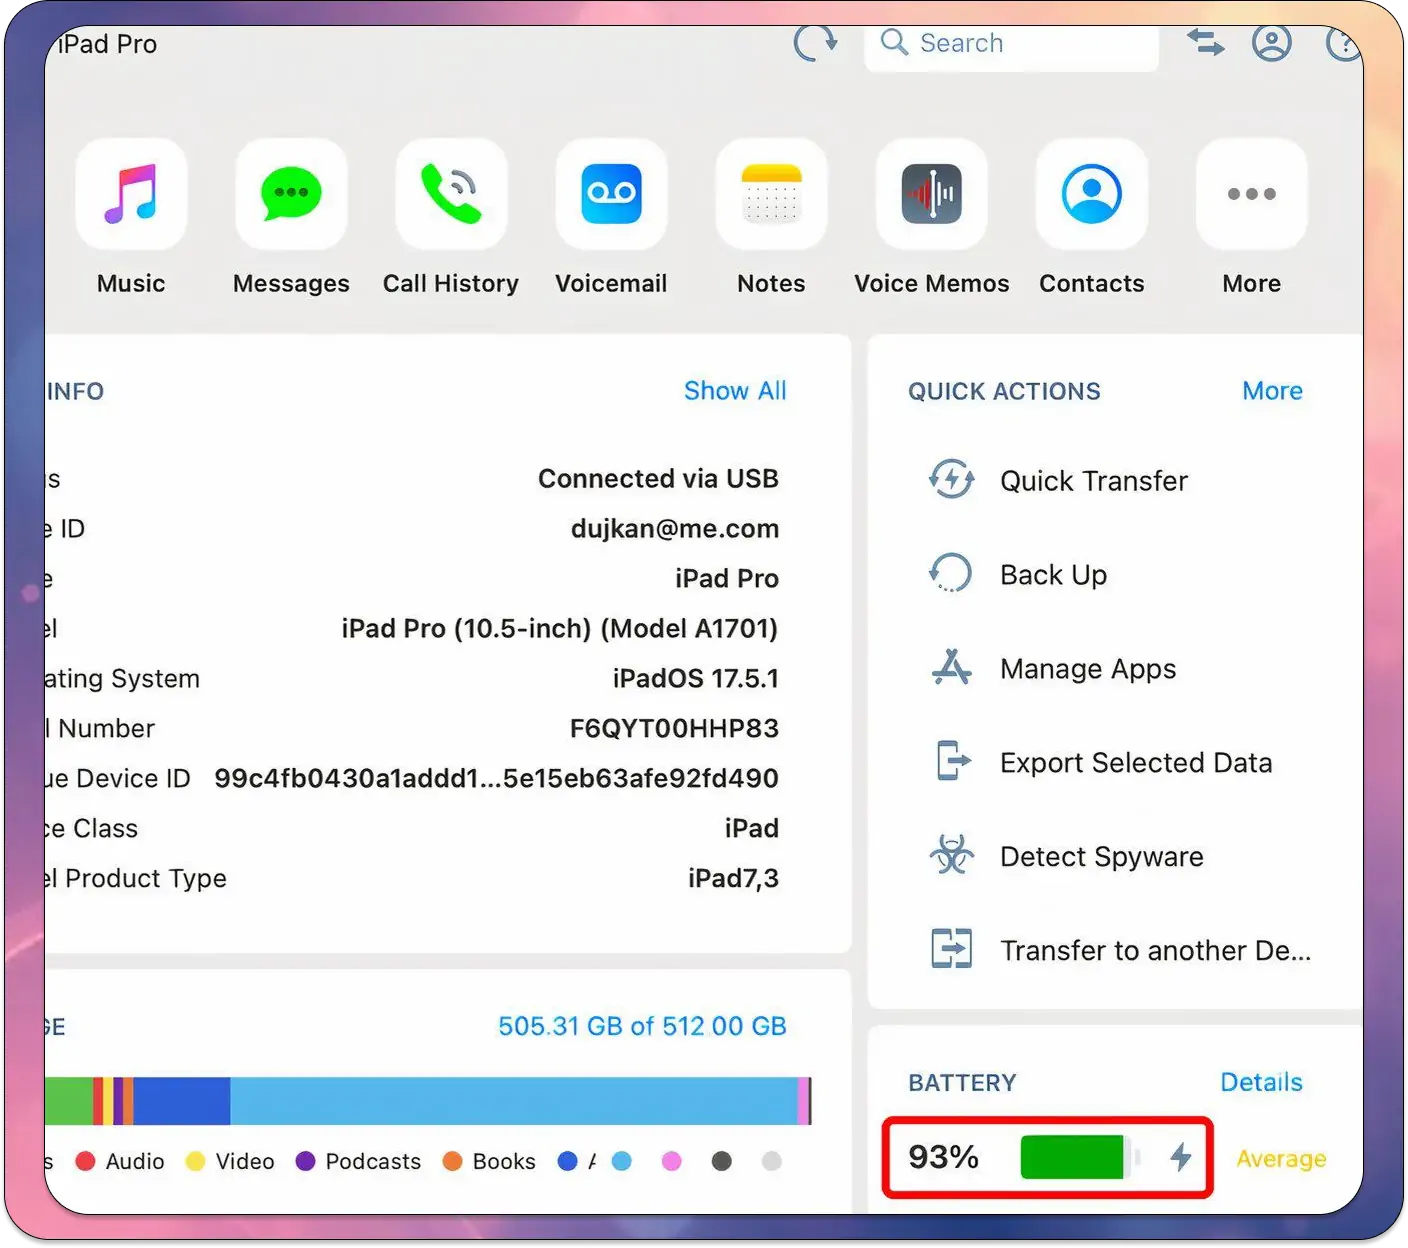Click the Average battery health label
Image resolution: width=1408 pixels, height=1248 pixels.
[1281, 1159]
